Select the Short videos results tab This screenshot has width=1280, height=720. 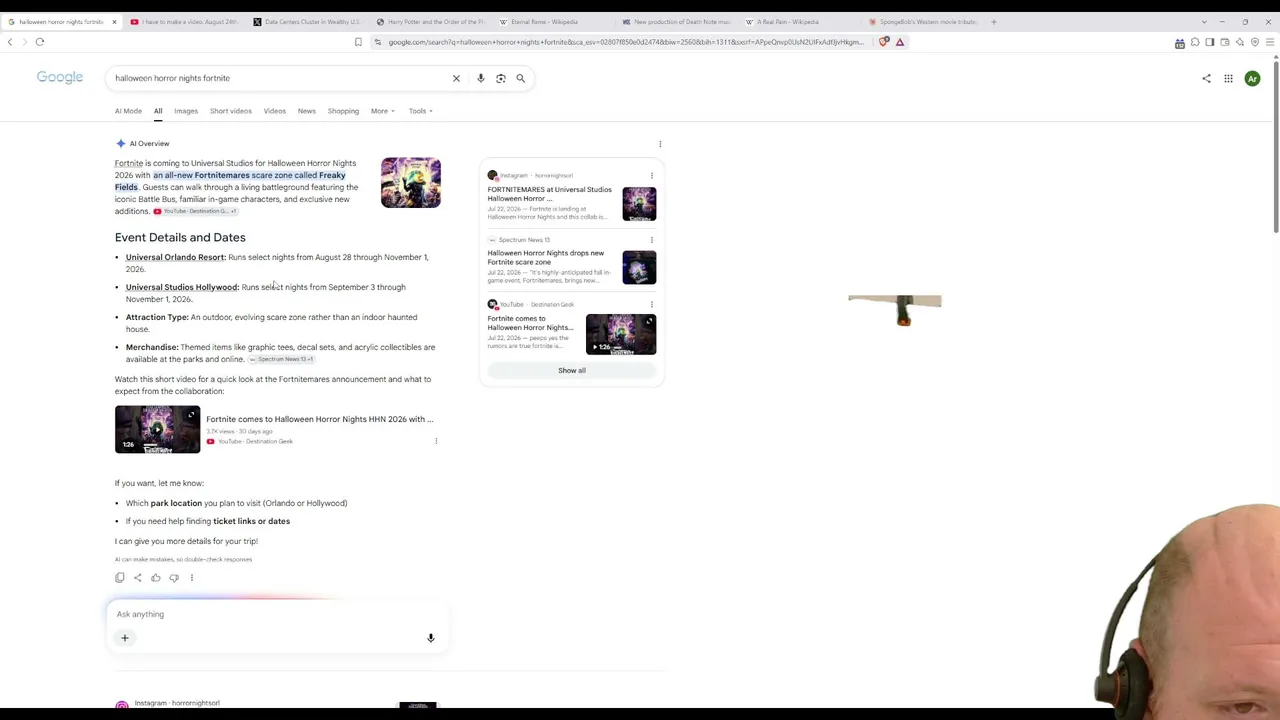pyautogui.click(x=231, y=111)
